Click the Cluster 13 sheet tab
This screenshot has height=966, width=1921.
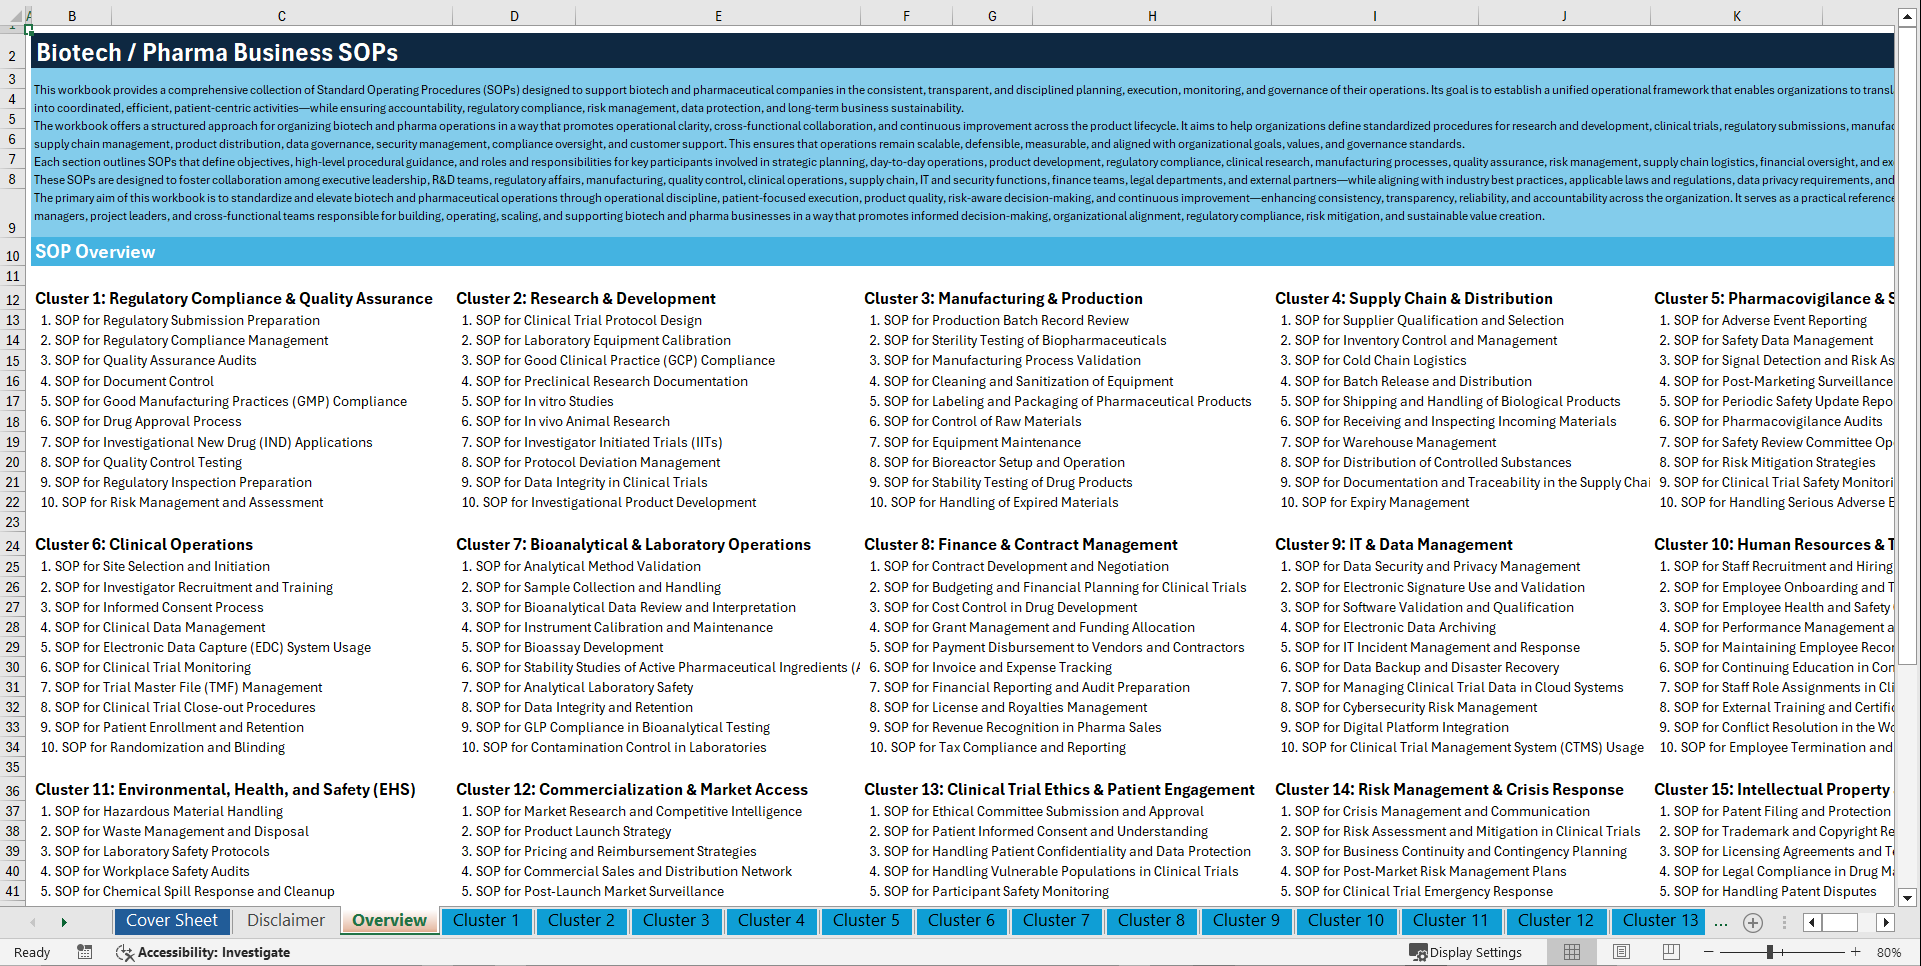1657,921
